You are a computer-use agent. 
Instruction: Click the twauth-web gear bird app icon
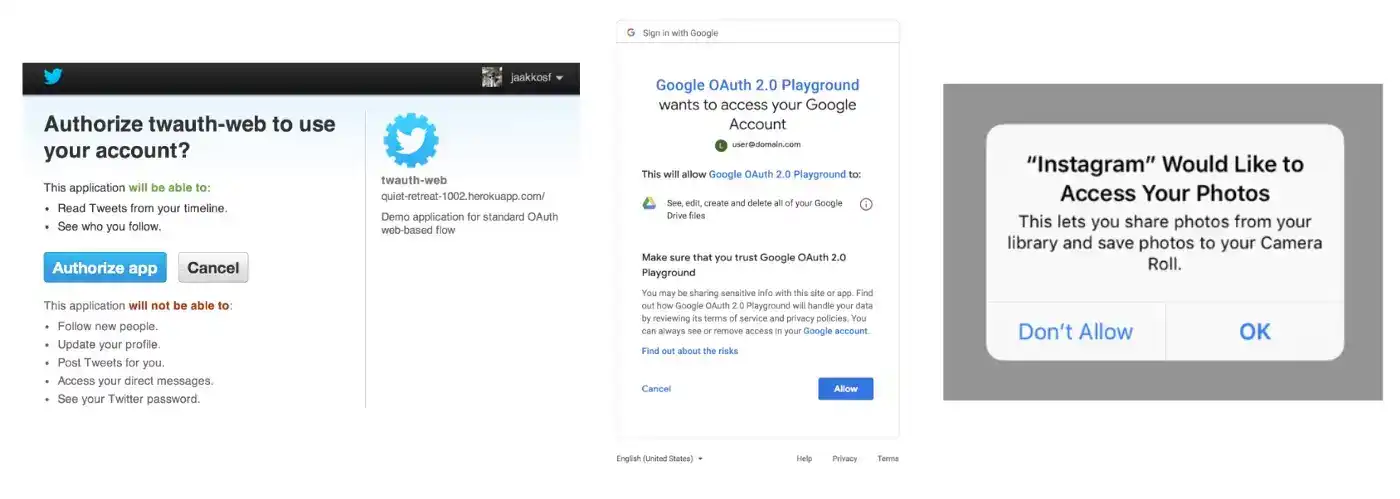coord(411,140)
